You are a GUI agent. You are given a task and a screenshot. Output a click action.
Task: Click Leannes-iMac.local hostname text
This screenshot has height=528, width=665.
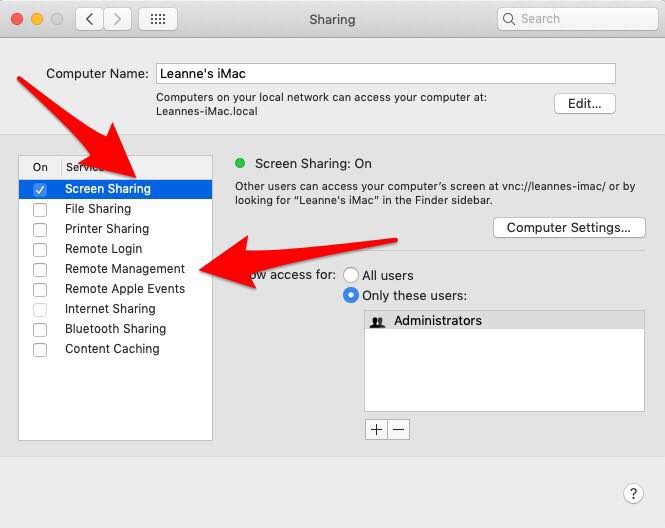[207, 112]
